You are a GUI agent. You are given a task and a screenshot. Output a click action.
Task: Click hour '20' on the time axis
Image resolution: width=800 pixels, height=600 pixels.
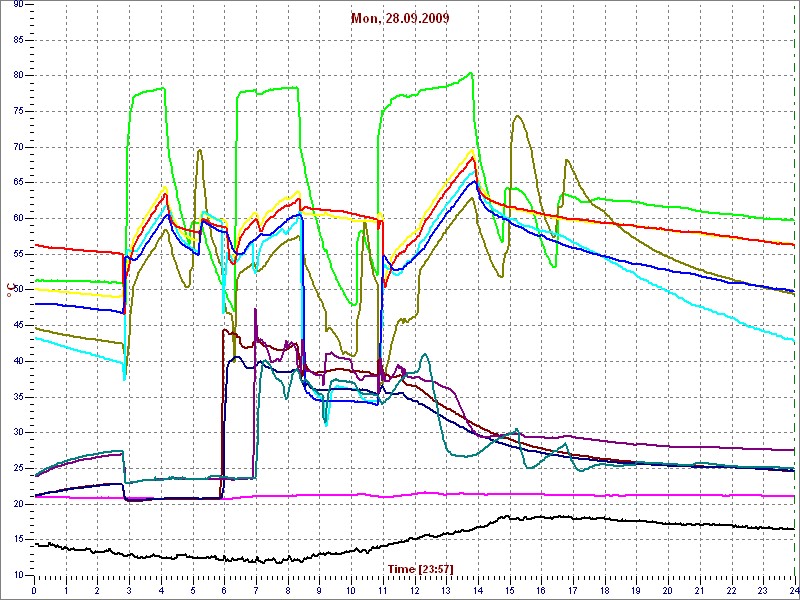pyautogui.click(x=668, y=590)
